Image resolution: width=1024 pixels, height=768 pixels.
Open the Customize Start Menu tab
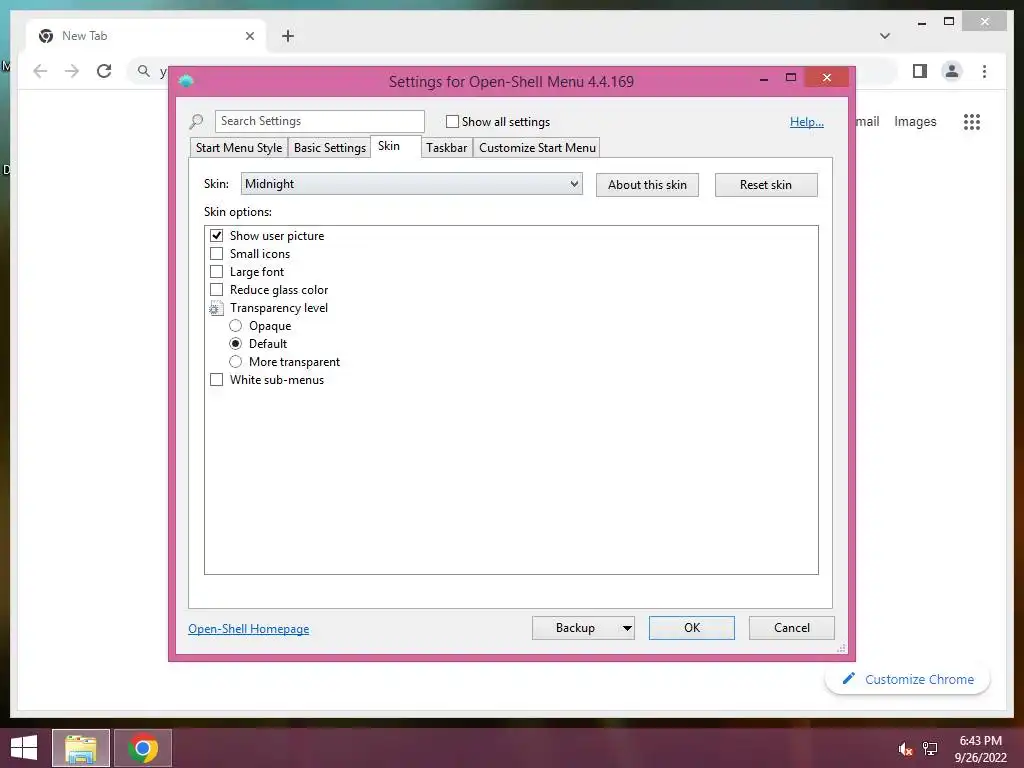tap(537, 148)
